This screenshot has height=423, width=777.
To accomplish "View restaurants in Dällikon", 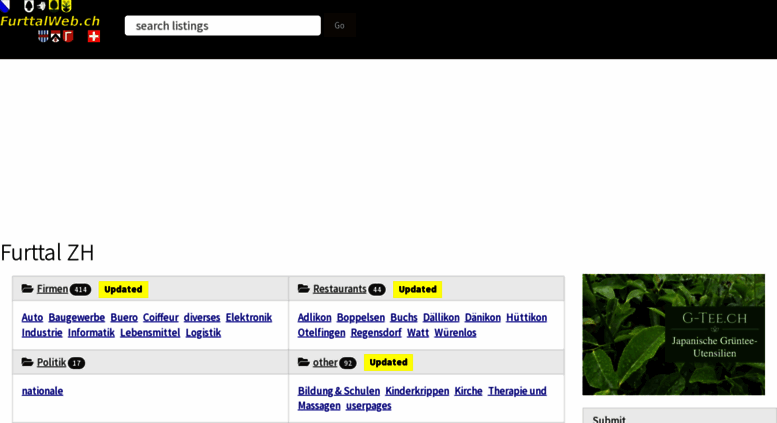I will tap(441, 317).
